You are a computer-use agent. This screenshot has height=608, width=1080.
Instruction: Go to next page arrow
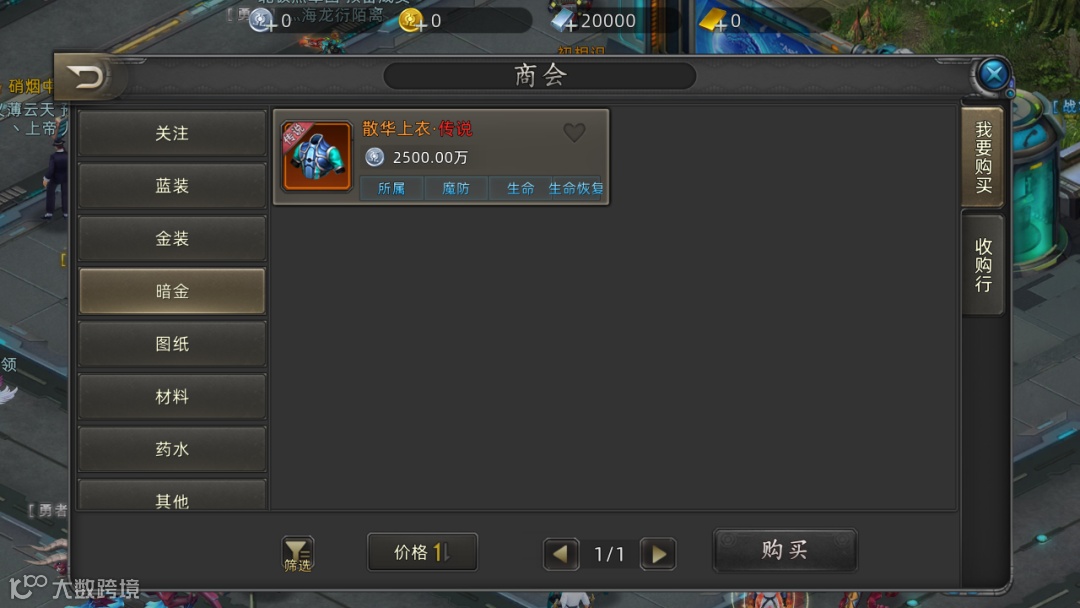pyautogui.click(x=658, y=554)
